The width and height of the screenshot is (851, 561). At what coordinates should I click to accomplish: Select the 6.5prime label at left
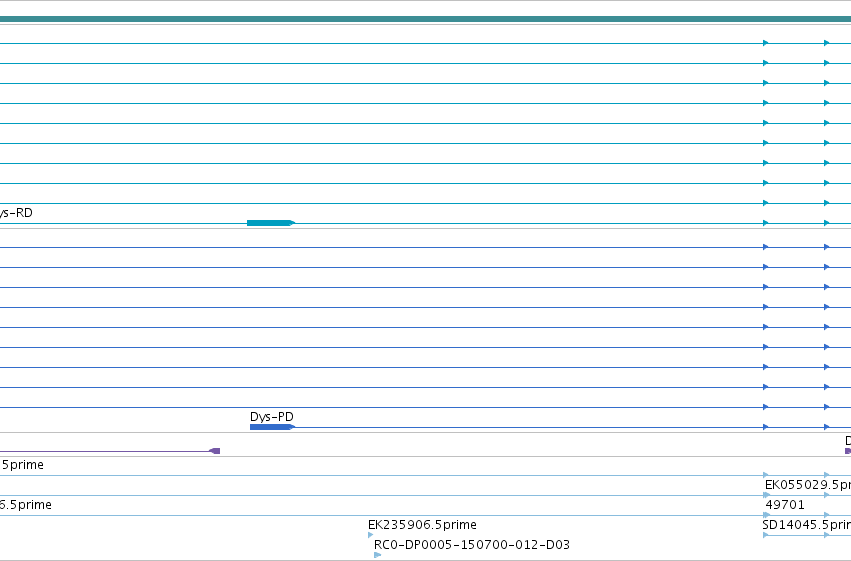[26, 505]
